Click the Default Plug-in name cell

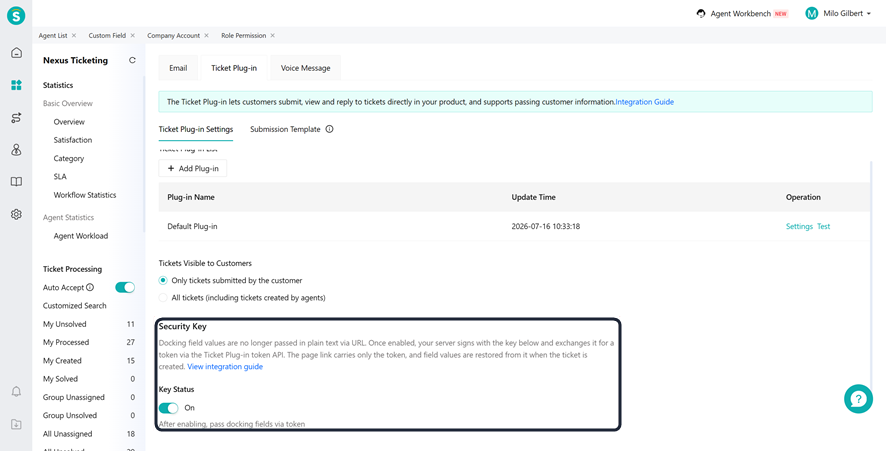(192, 227)
